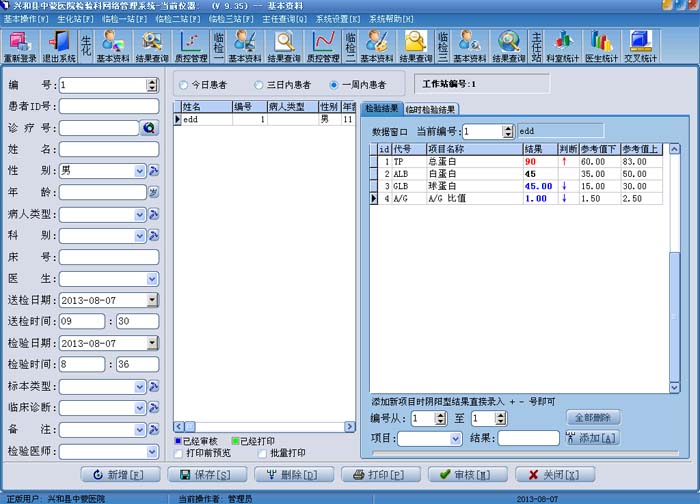700x504 pixels.
Task: Click the 患者ID号 input field
Action: [x=109, y=106]
